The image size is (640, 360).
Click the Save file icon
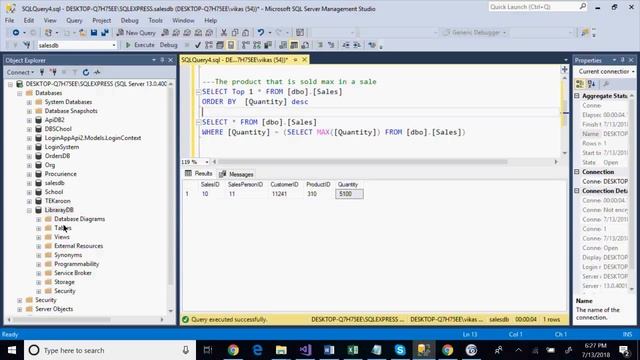94,33
